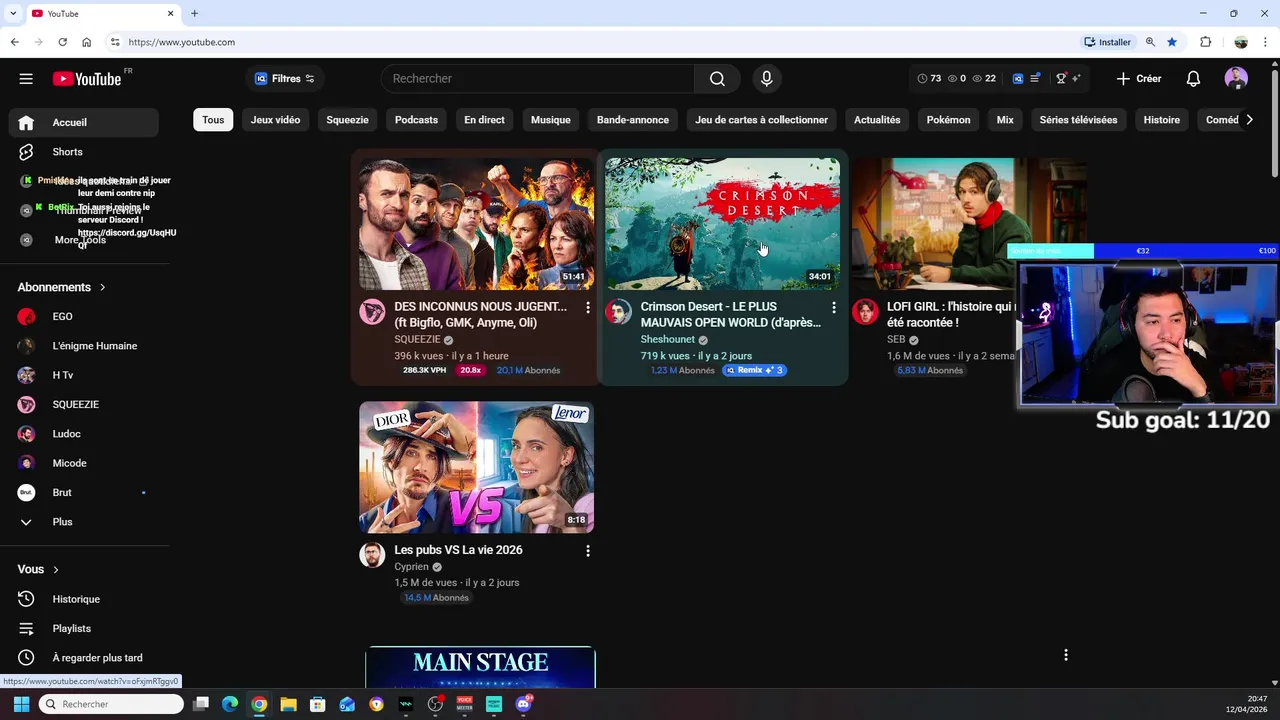
Task: Open options menu for Les pubs VS video
Action: 588,551
